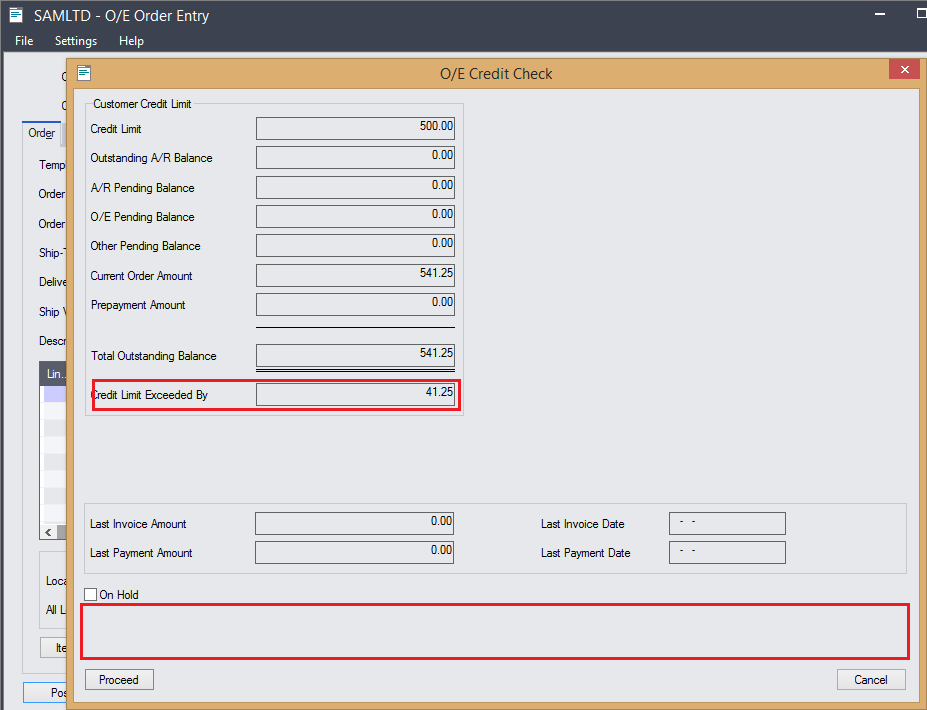Viewport: 927px width, 710px height.
Task: Click the 'Last Payment Date' label
Action: click(585, 553)
